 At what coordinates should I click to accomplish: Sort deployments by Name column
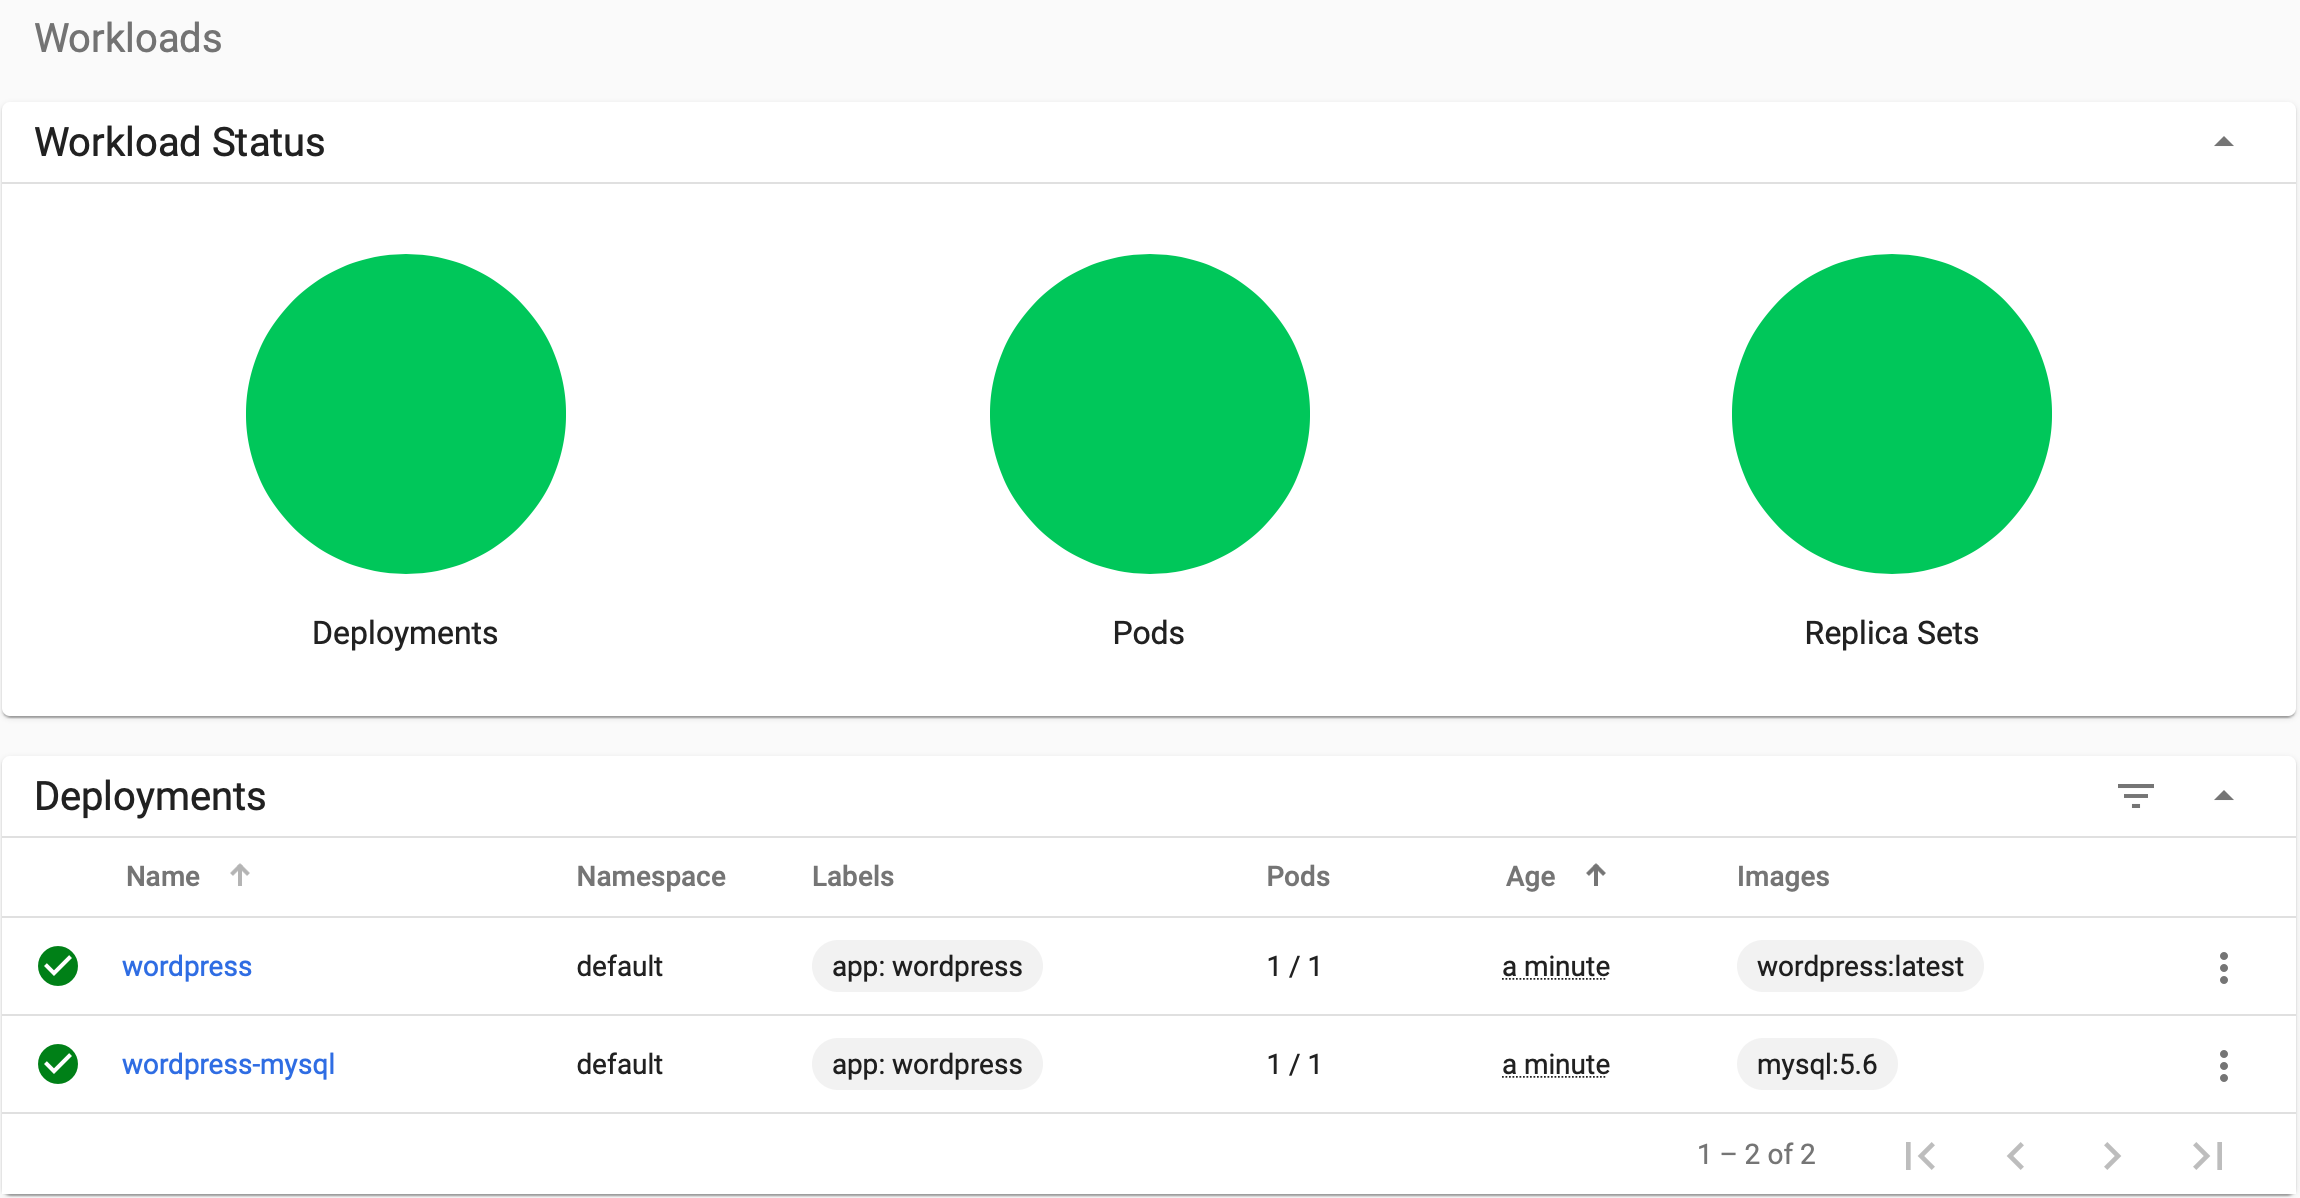coord(164,876)
